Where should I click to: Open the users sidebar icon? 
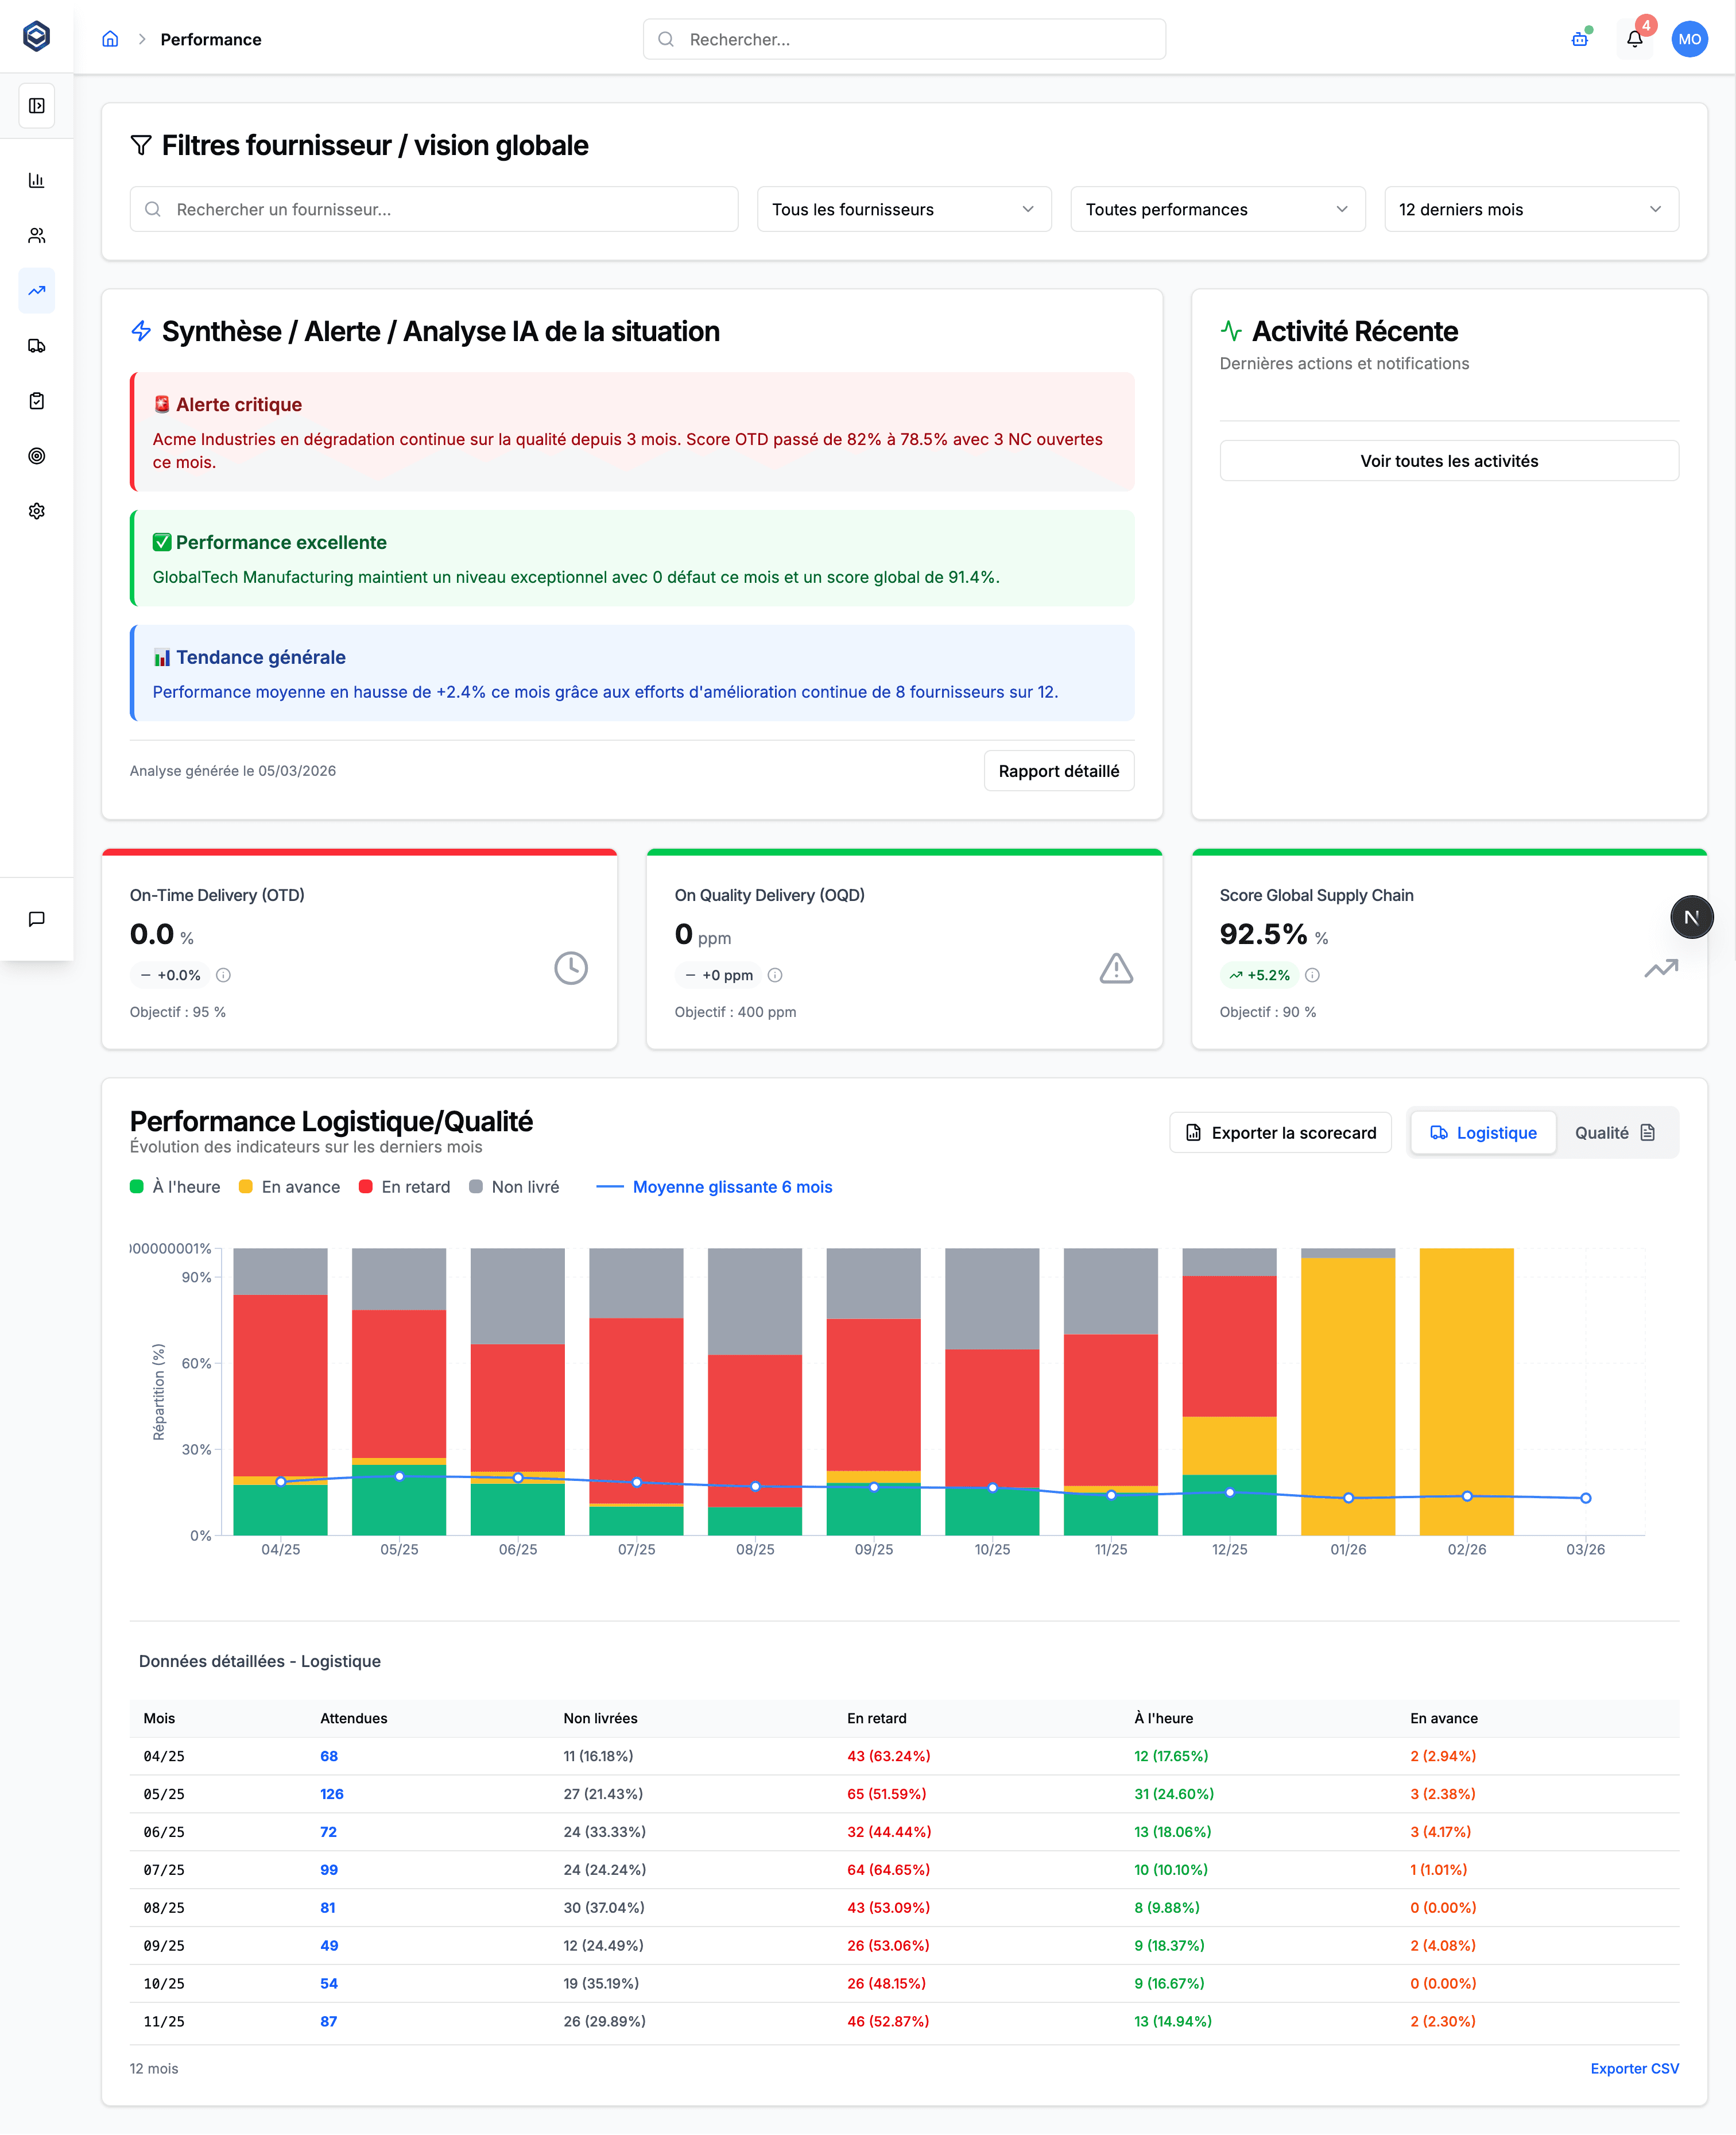[x=37, y=236]
